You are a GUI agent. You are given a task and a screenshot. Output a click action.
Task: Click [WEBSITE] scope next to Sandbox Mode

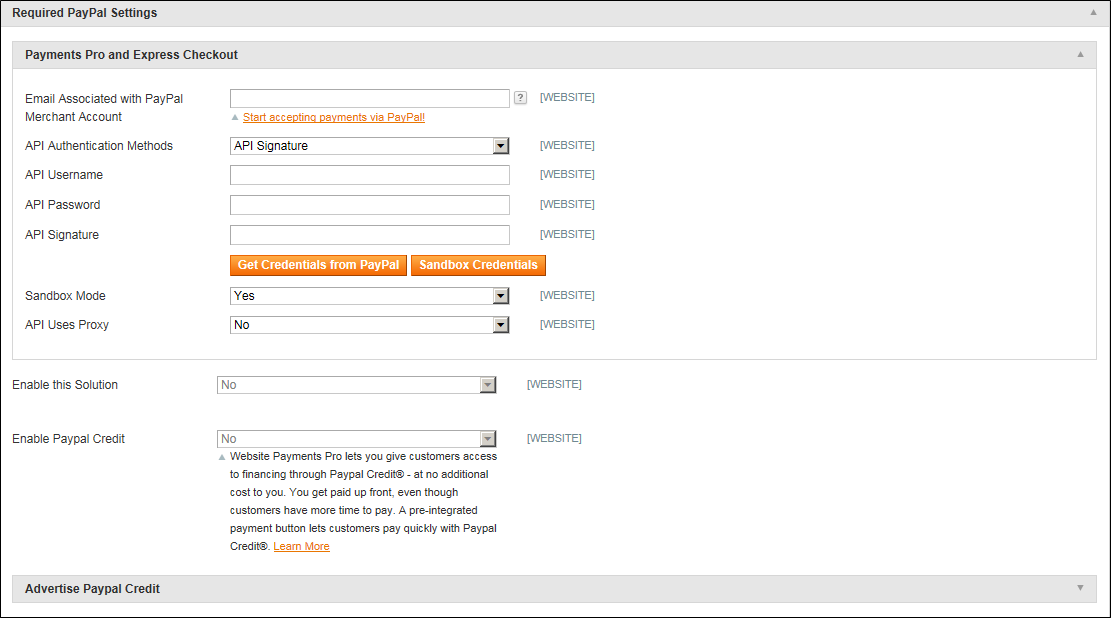pyautogui.click(x=567, y=295)
